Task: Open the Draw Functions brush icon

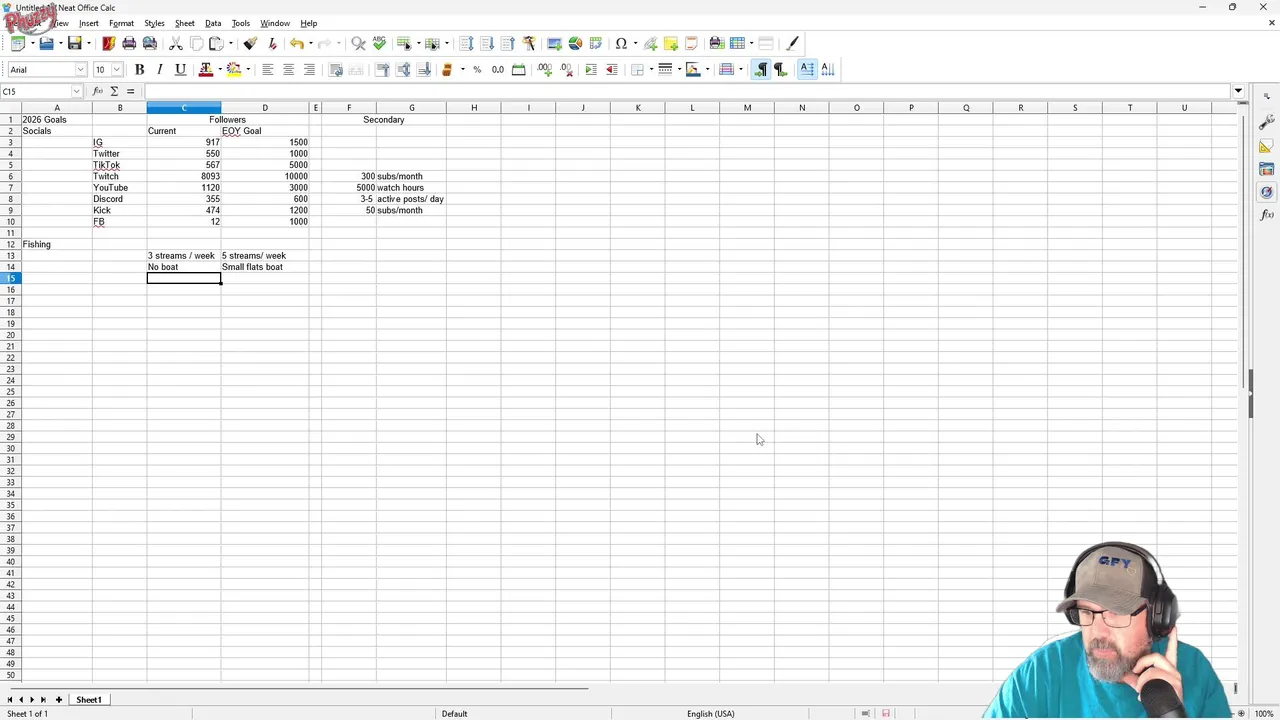Action: pos(792,43)
